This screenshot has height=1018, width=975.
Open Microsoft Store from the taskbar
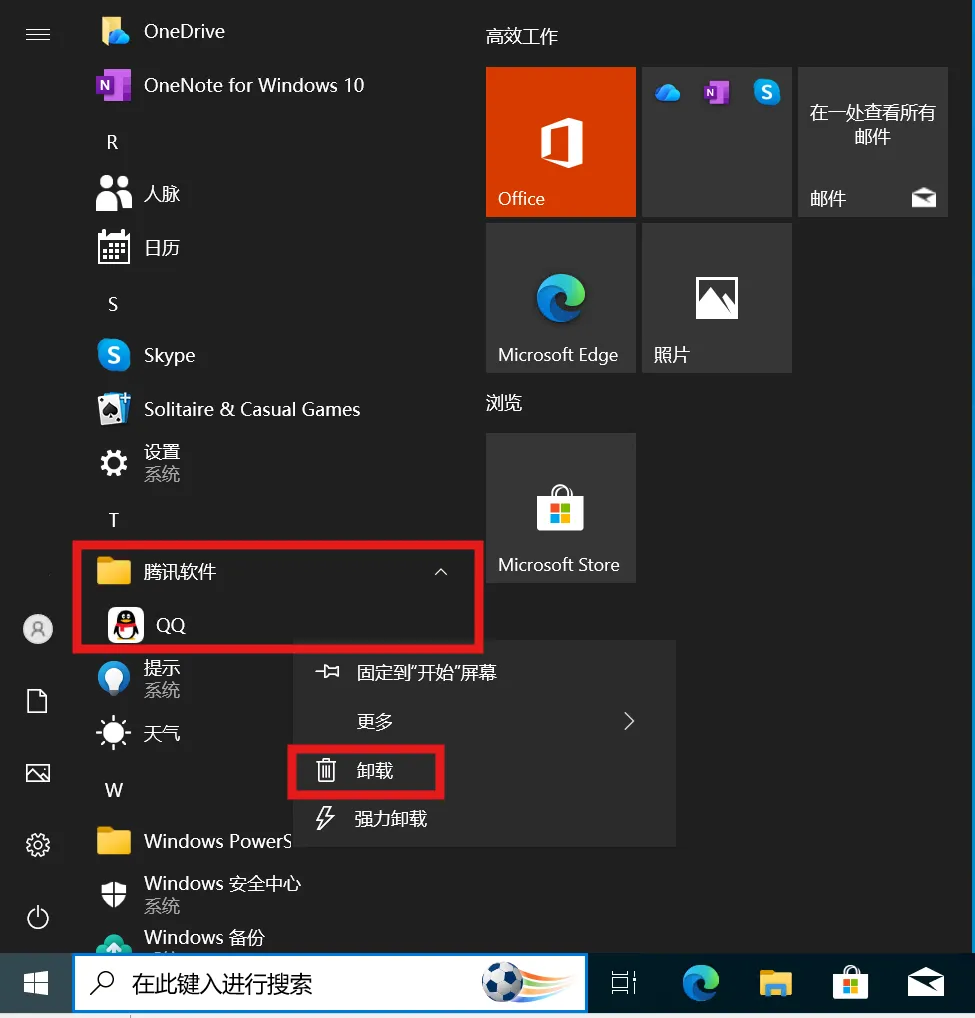pos(850,984)
